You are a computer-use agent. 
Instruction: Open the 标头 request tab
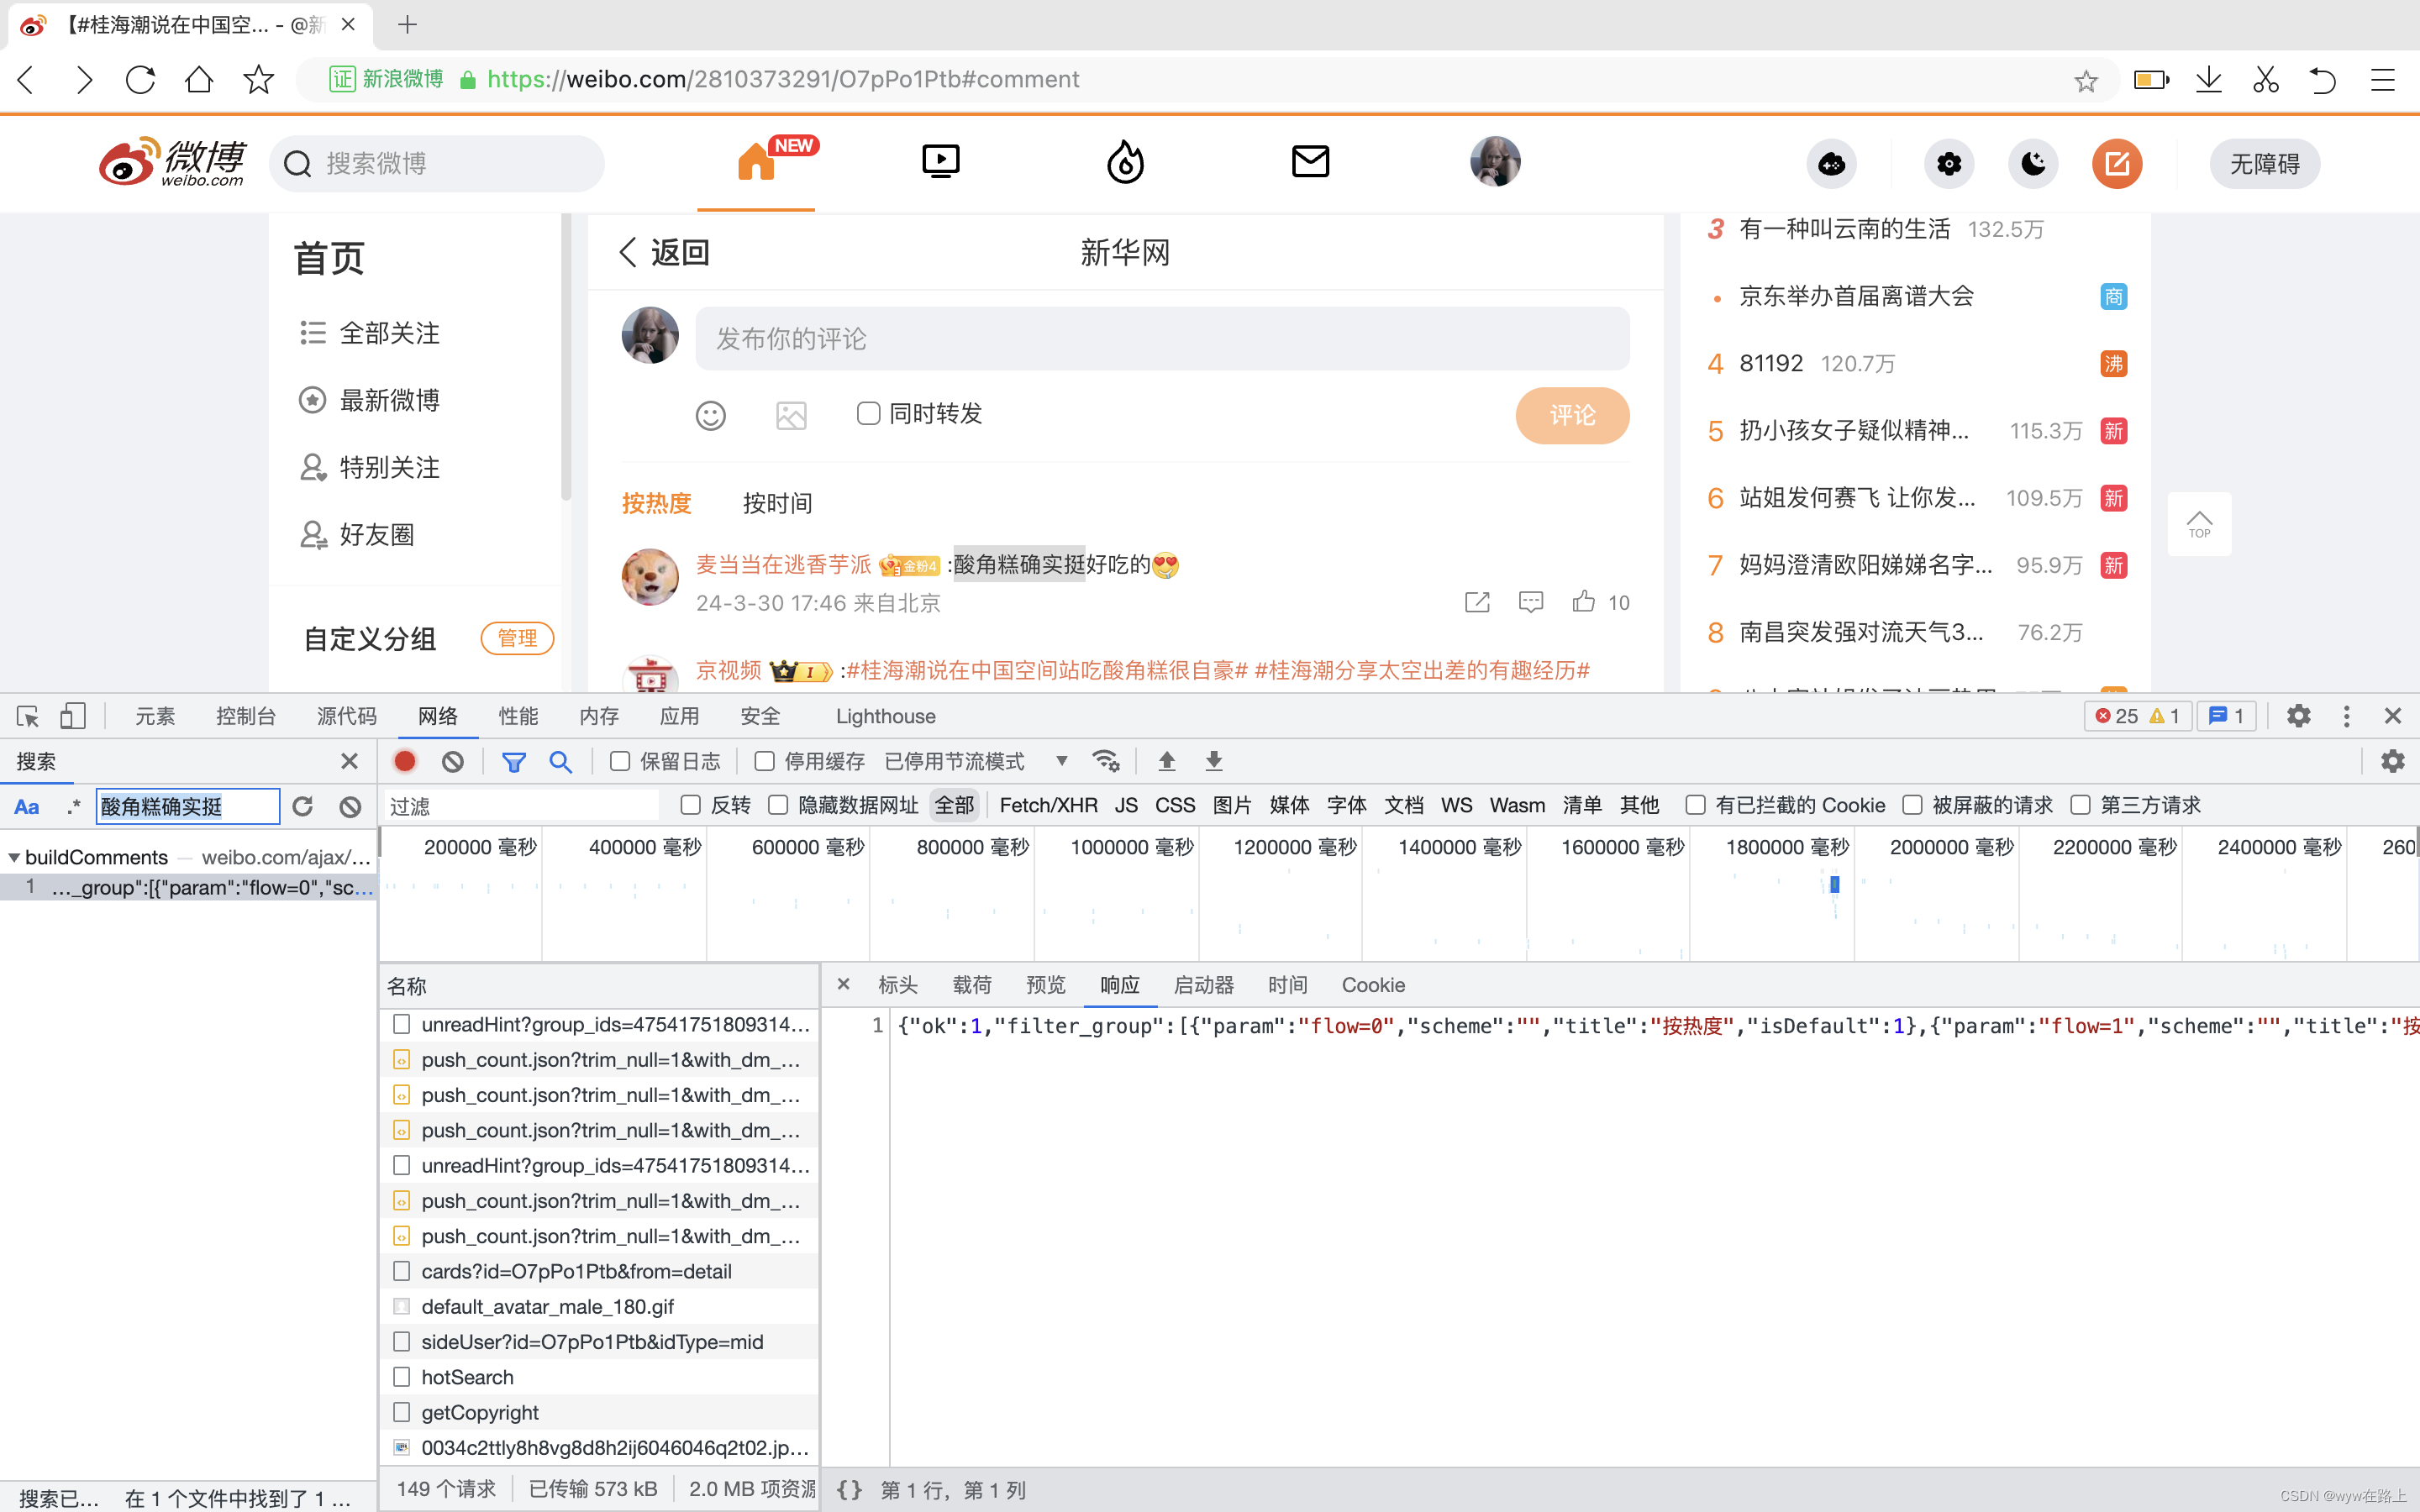click(x=897, y=985)
